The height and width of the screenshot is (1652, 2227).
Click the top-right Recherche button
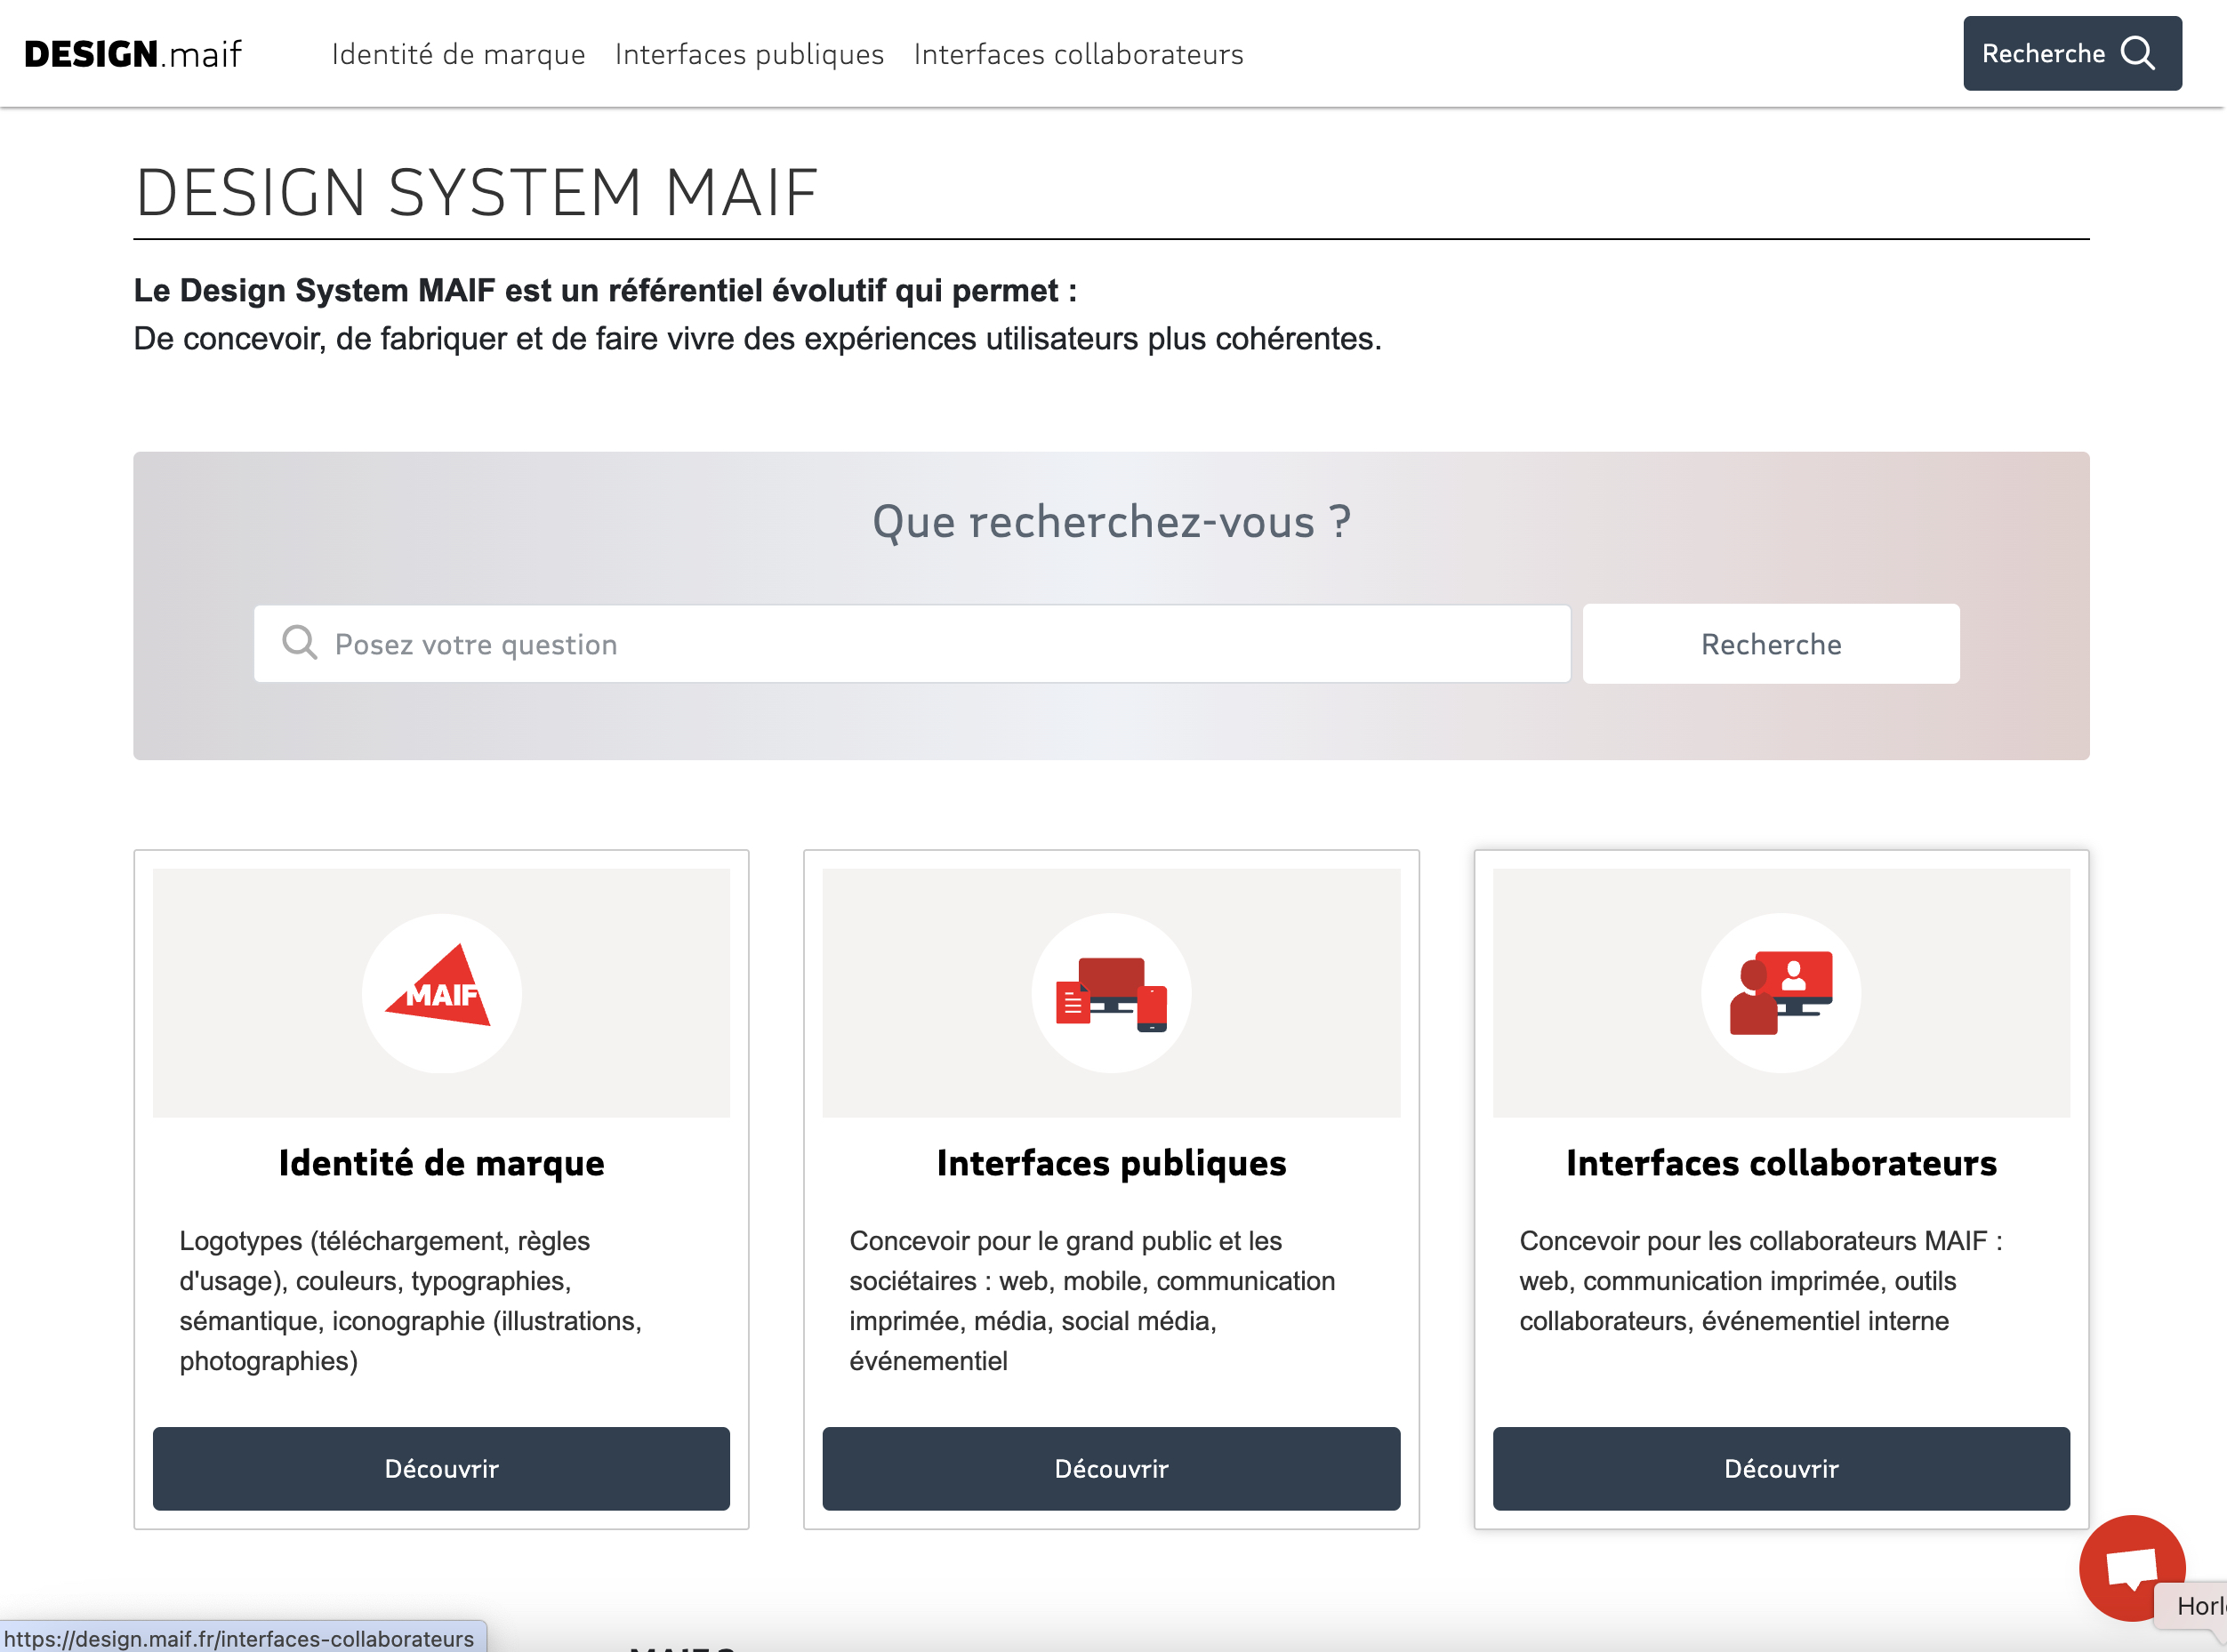click(2071, 53)
